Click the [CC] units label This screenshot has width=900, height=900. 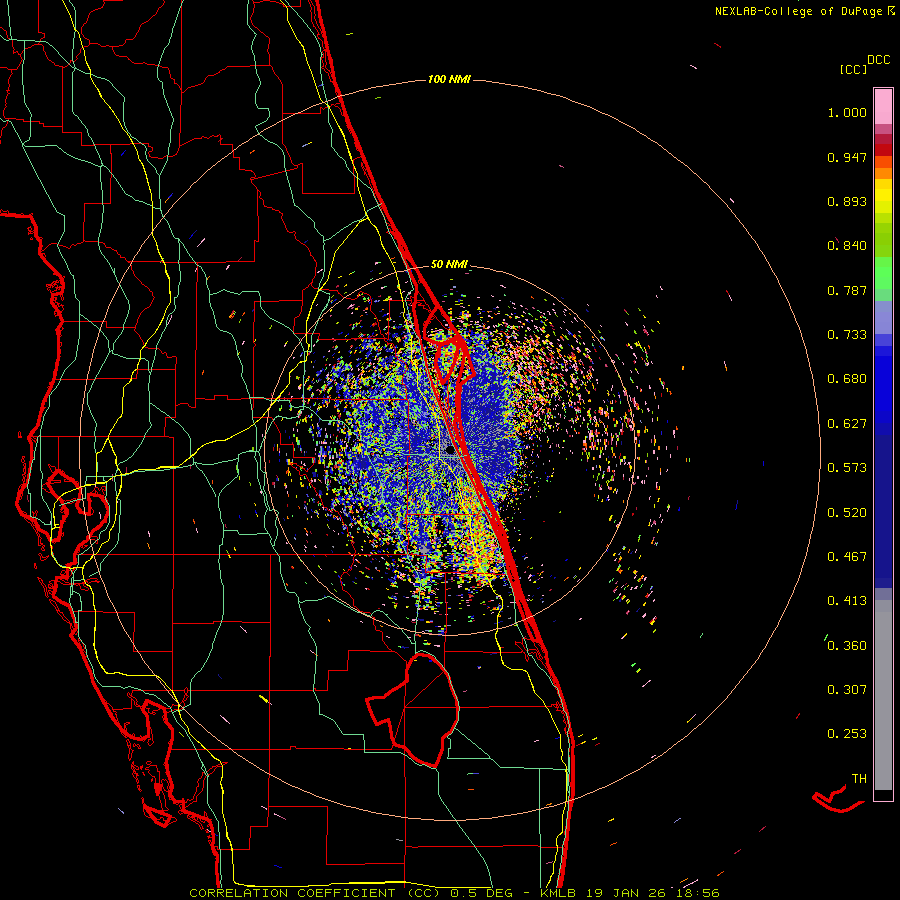pos(854,69)
